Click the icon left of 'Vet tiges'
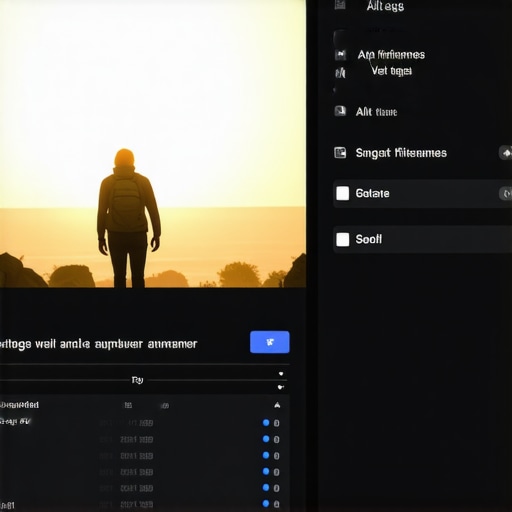Screen dimensions: 512x512 point(340,72)
